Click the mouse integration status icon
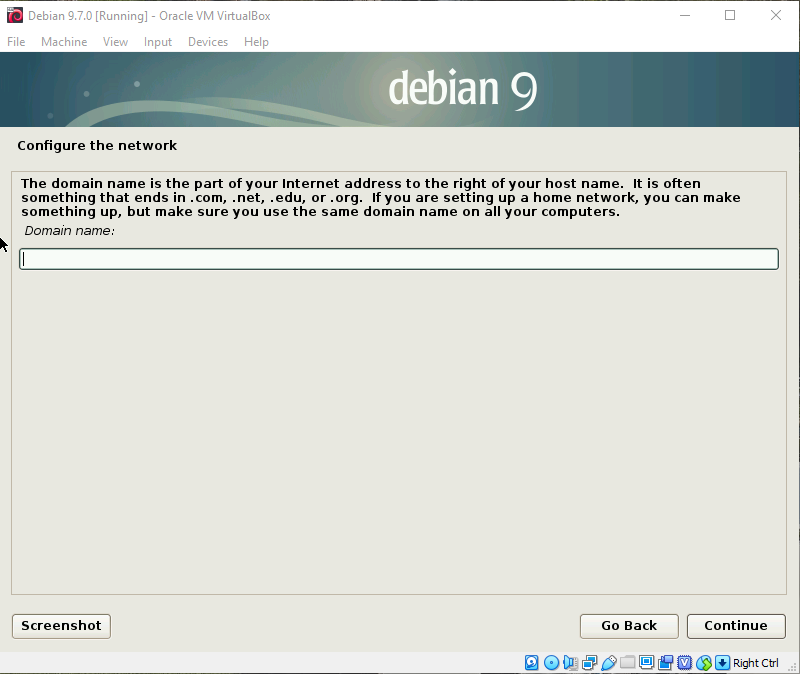 coord(704,663)
